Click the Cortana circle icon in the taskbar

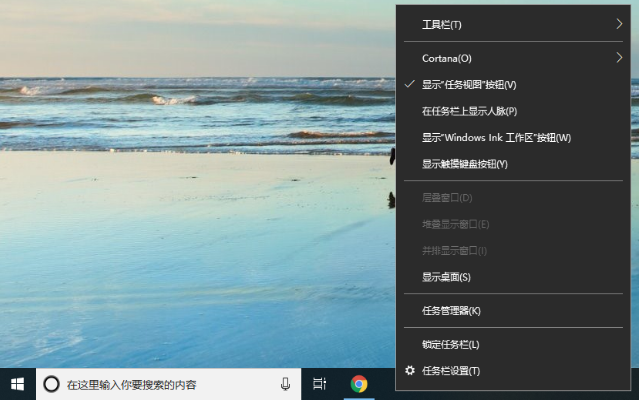pos(51,384)
